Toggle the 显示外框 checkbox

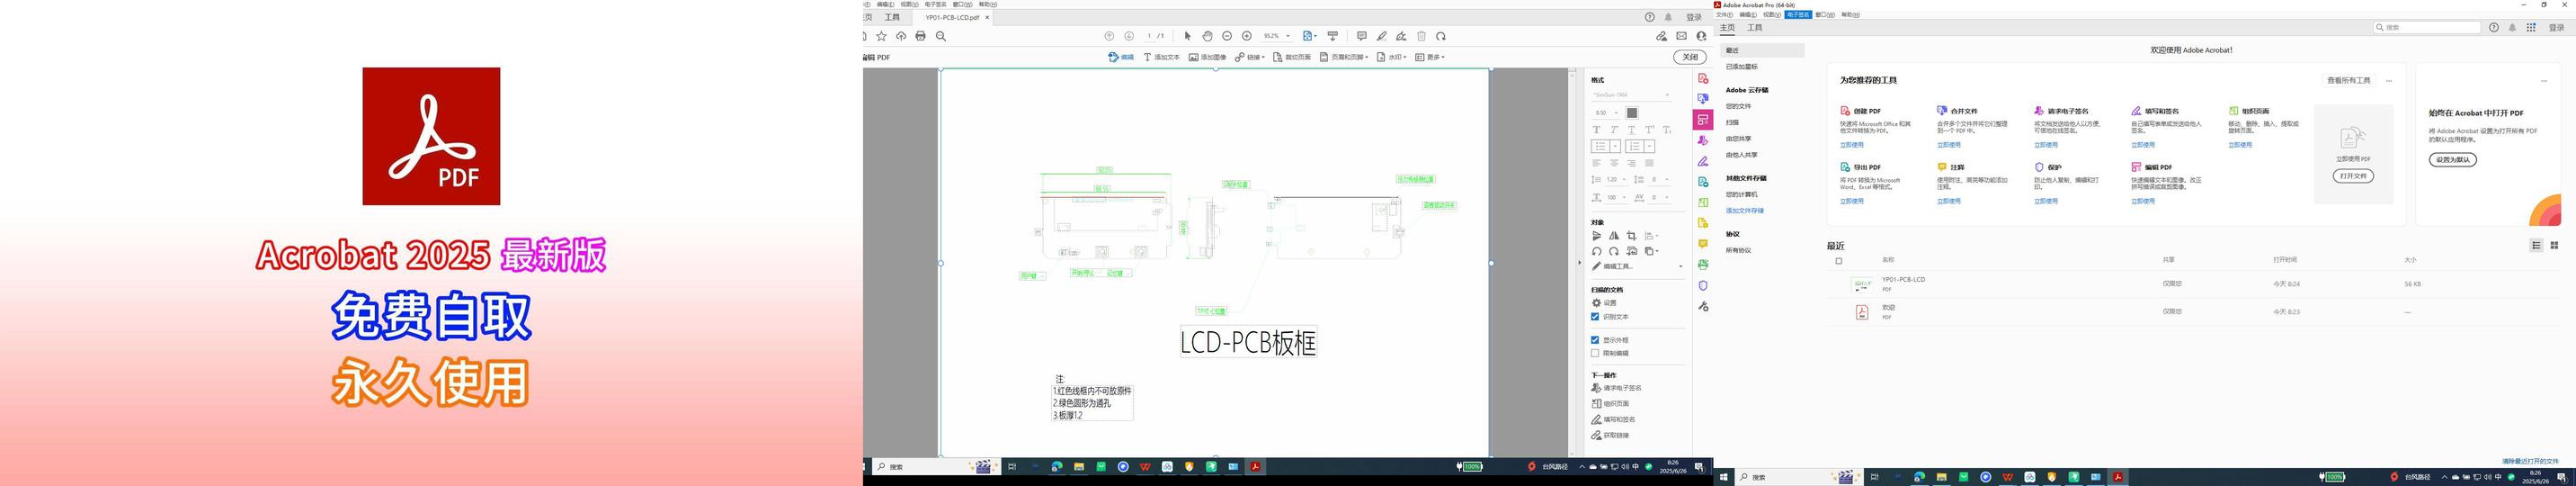[x=1595, y=340]
